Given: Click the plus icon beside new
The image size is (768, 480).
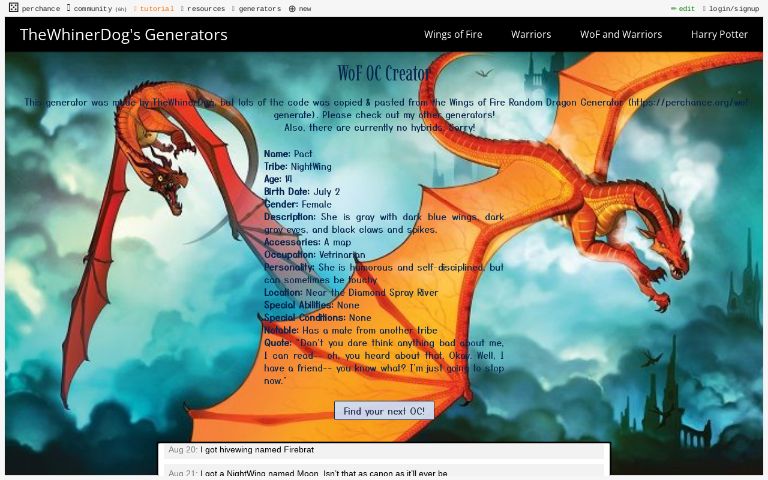Looking at the screenshot, I should click(x=292, y=8).
